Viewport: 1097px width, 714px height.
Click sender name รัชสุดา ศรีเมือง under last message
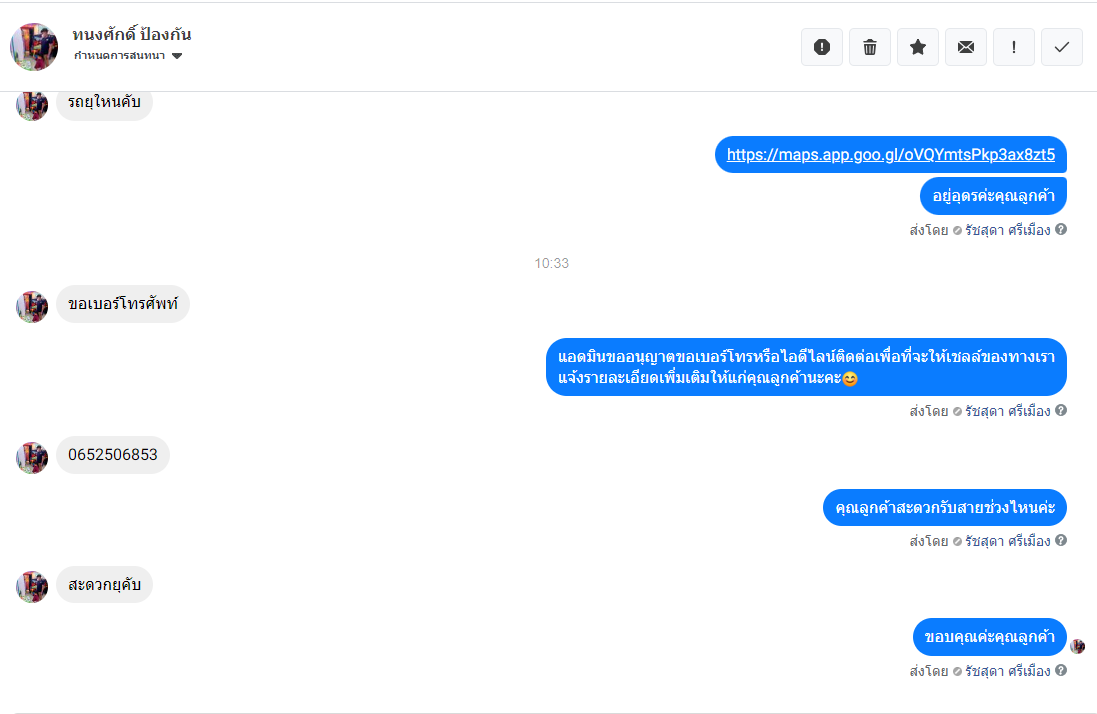tap(1007, 671)
